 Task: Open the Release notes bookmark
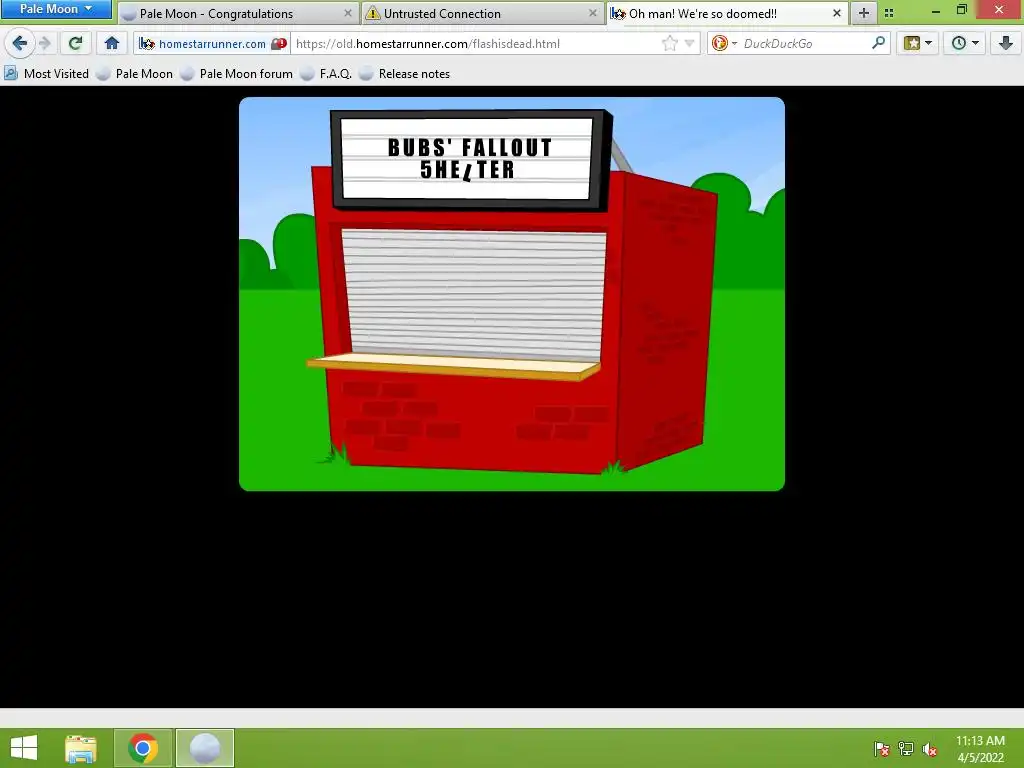405,74
